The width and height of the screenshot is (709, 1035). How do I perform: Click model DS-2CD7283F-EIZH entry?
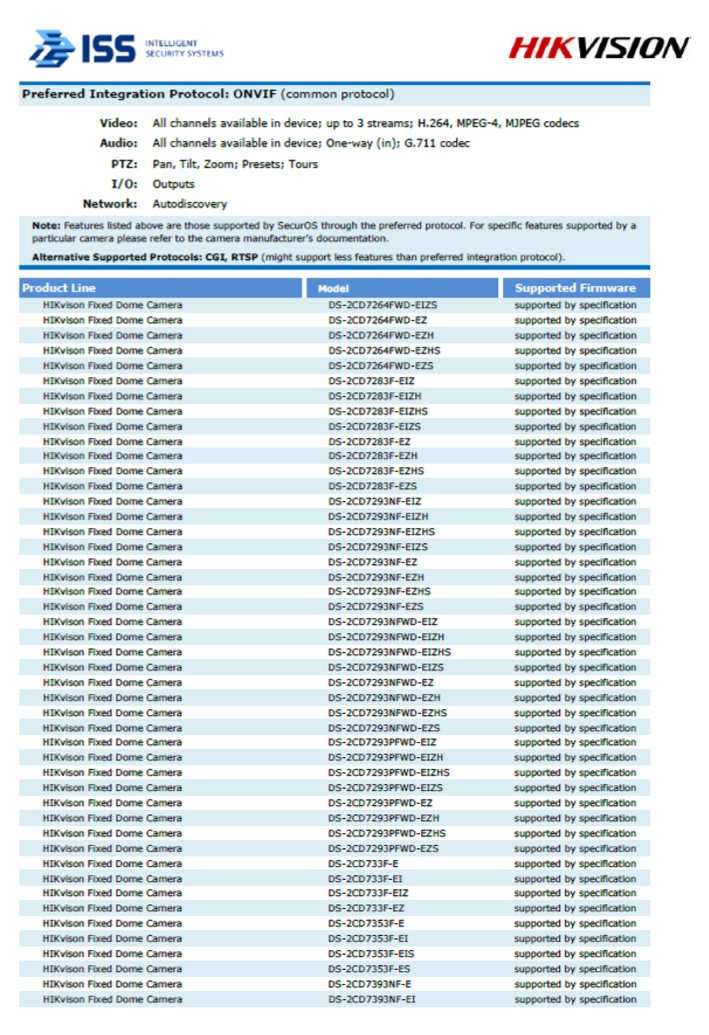[375, 396]
